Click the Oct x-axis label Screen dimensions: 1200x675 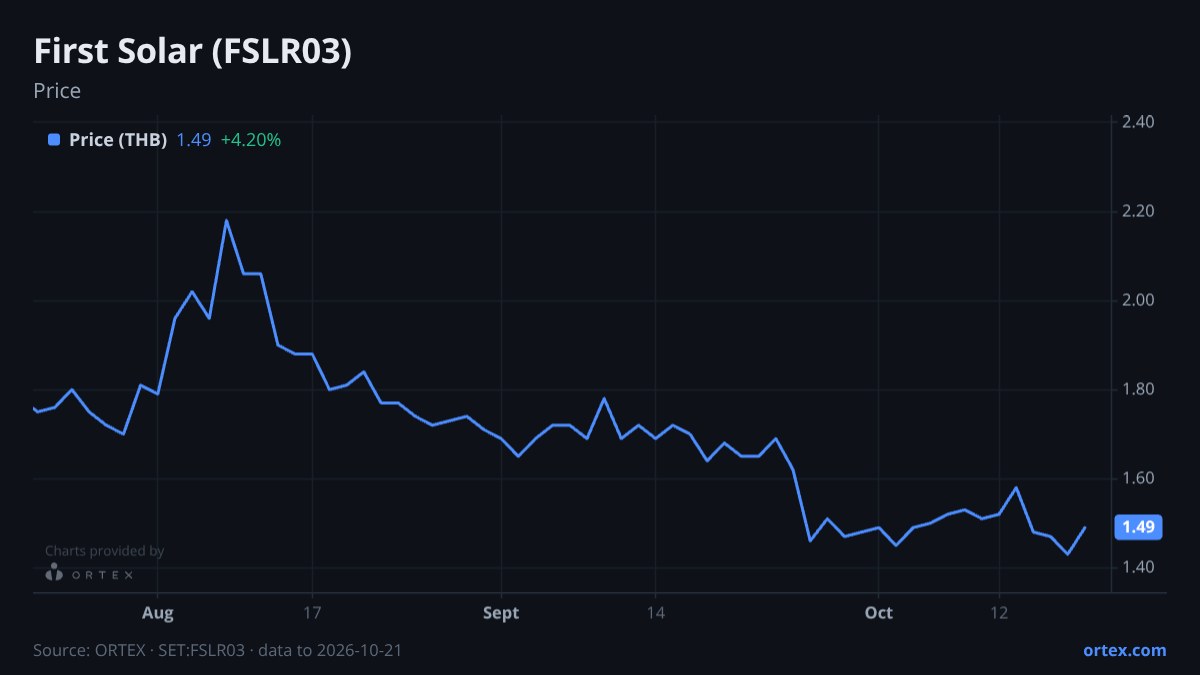click(x=878, y=613)
